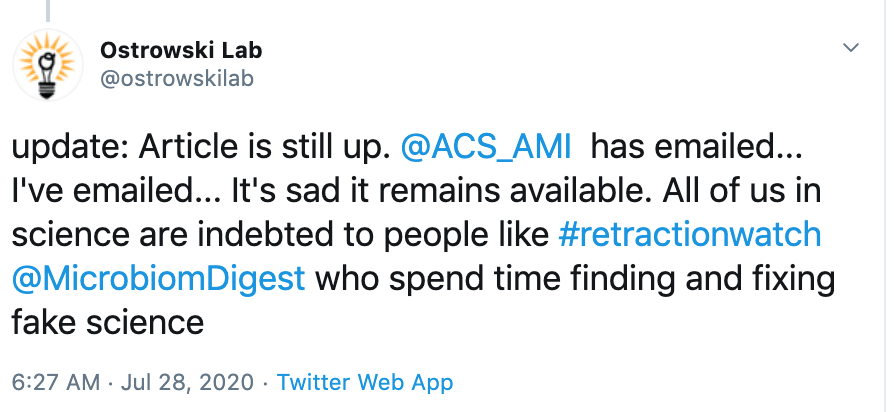Visit the @MicrobiomDigest mention profile

click(158, 278)
